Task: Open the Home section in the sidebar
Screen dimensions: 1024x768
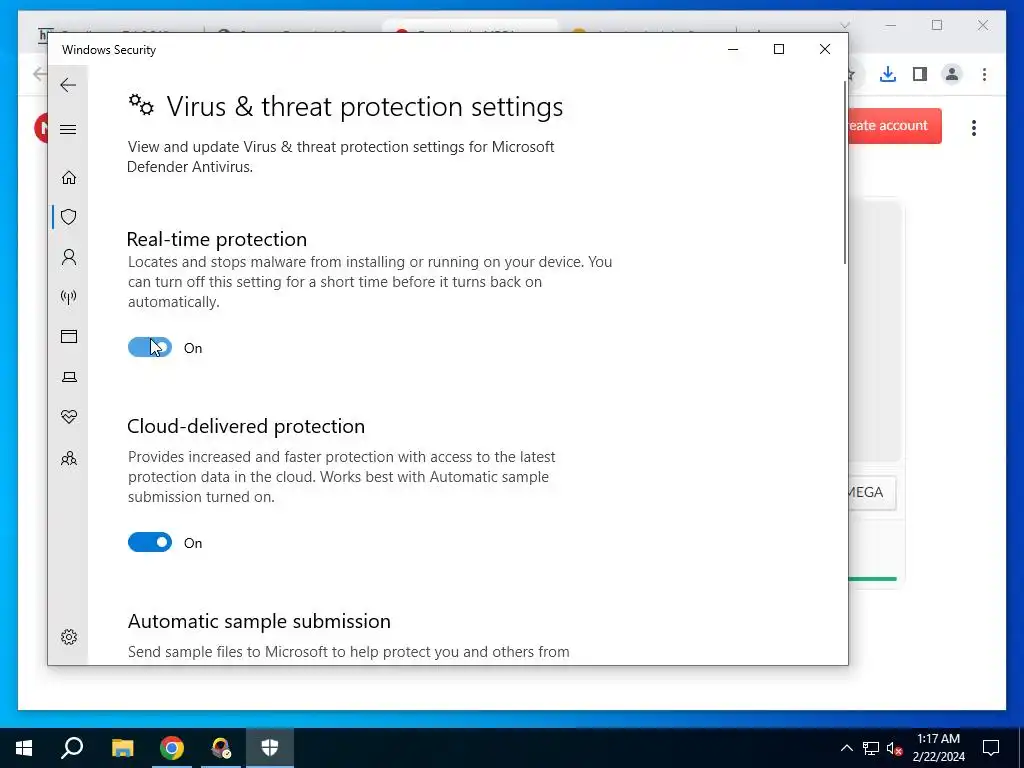Action: (x=69, y=178)
